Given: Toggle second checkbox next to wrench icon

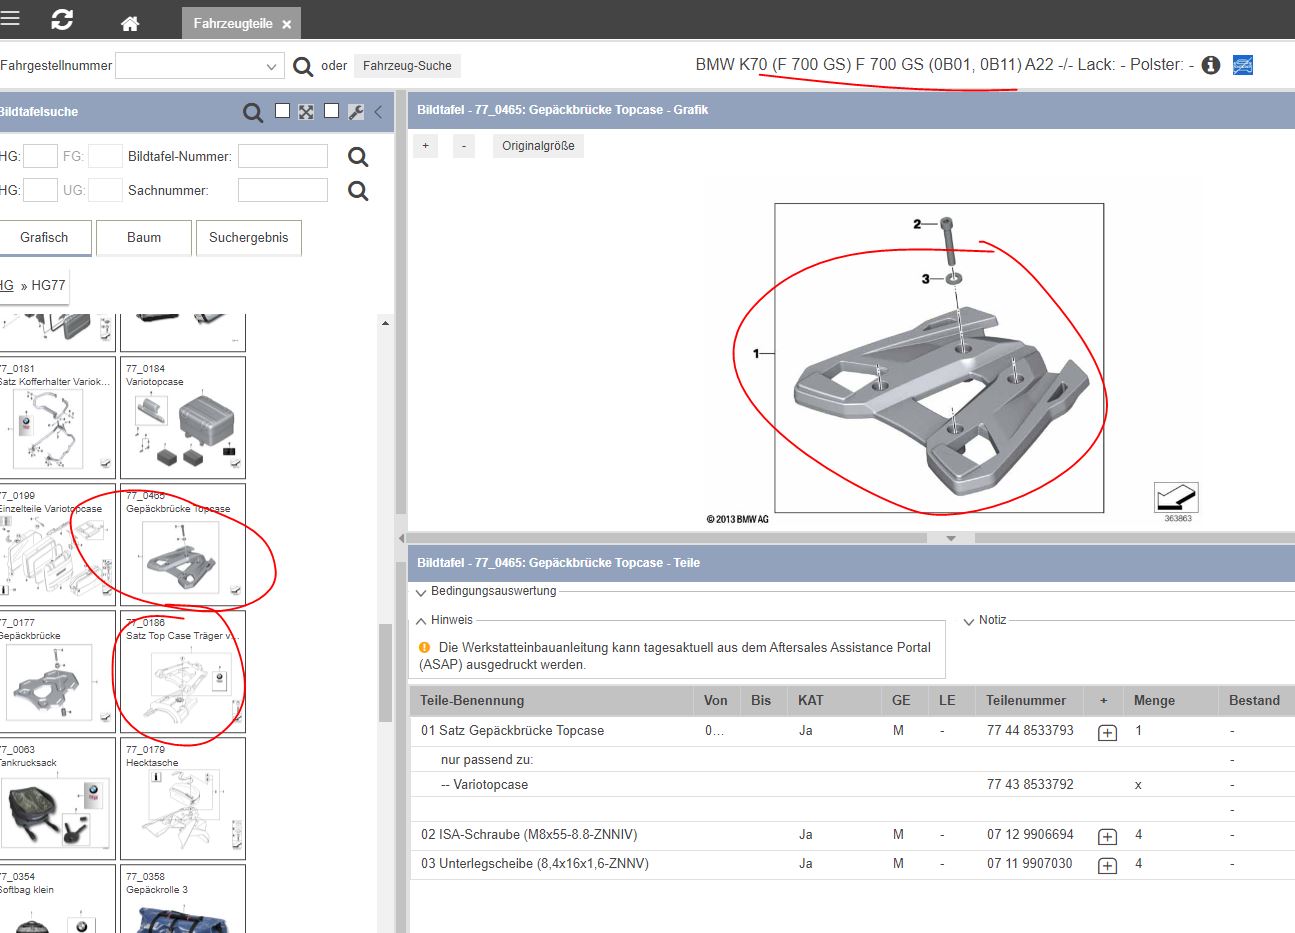Looking at the screenshot, I should pyautogui.click(x=332, y=111).
